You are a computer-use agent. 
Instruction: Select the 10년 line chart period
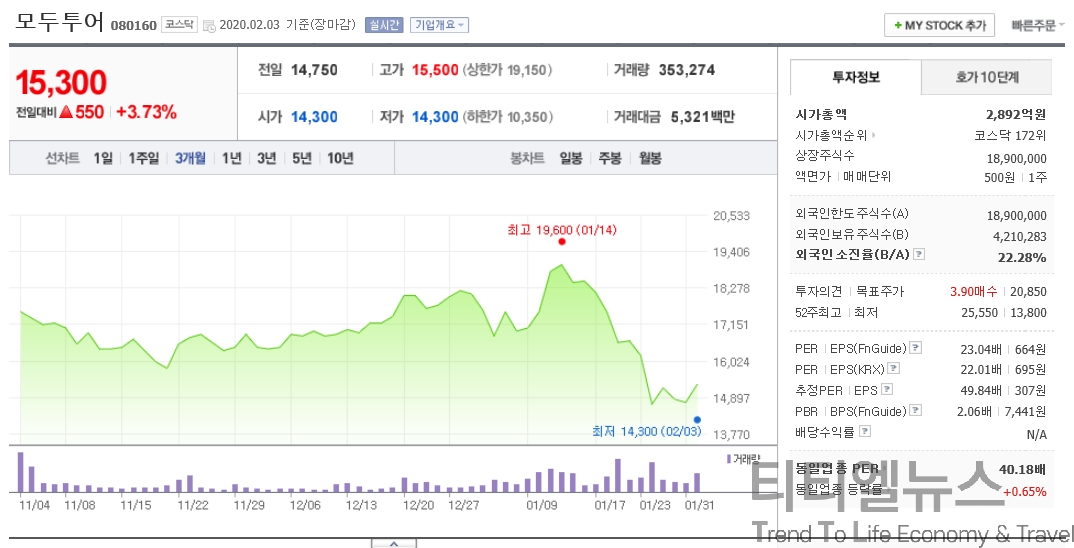click(340, 158)
